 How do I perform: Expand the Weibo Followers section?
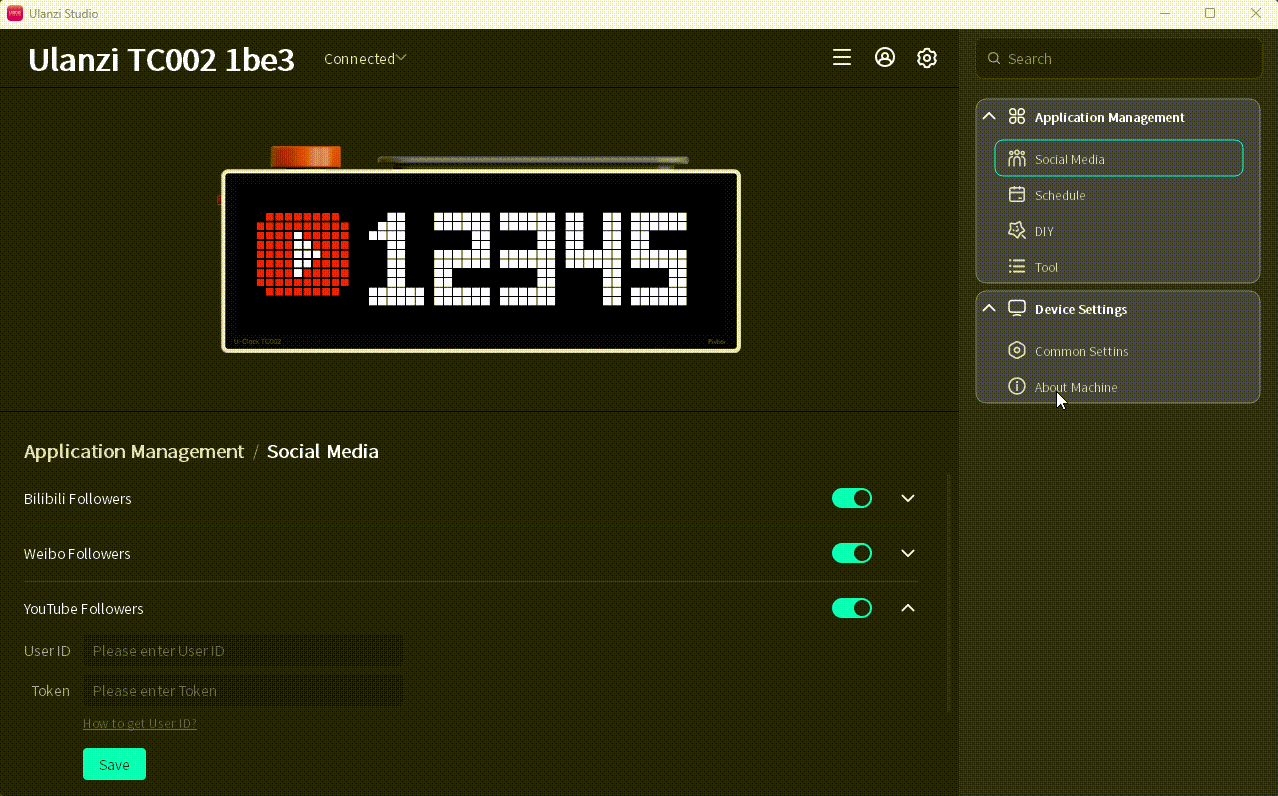point(908,553)
